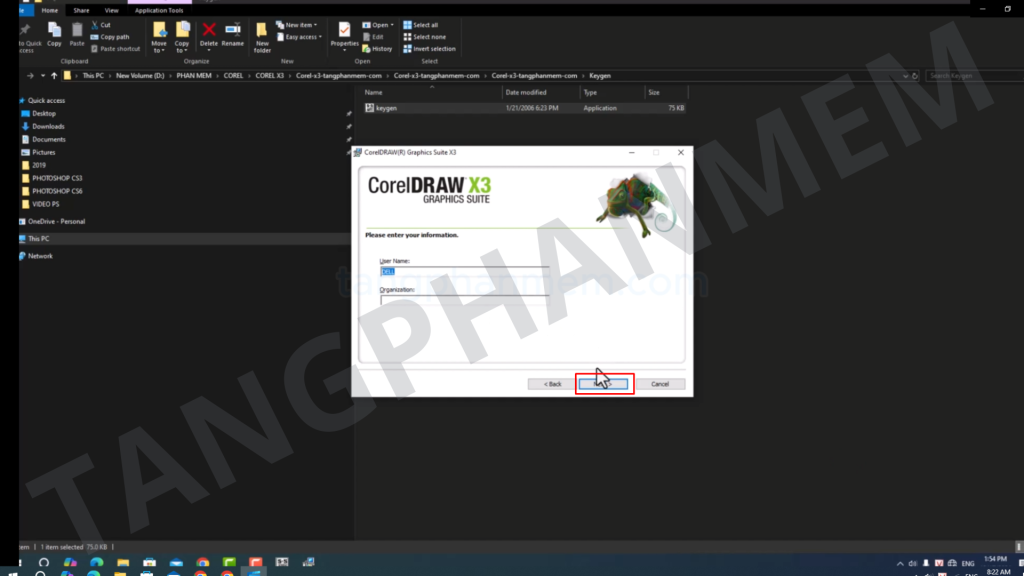Open the Move to dropdown menu
The width and height of the screenshot is (1024, 576).
pos(159,36)
